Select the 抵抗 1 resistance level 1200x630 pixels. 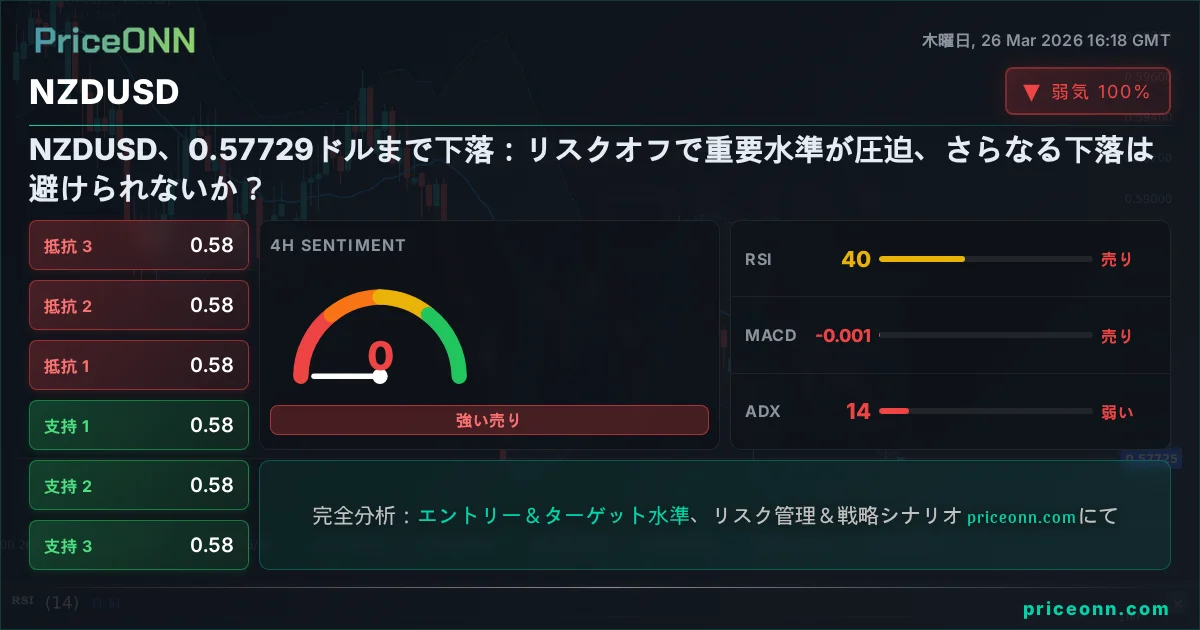pyautogui.click(x=139, y=365)
